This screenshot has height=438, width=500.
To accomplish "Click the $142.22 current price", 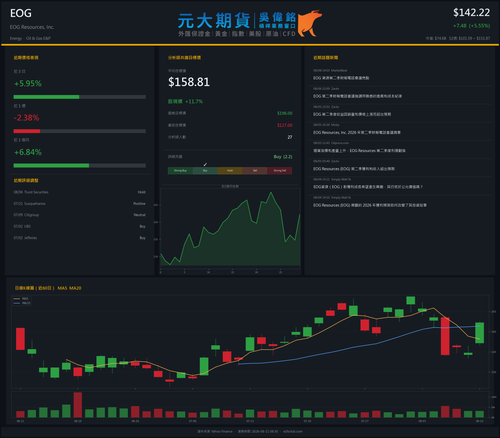I will (471, 13).
